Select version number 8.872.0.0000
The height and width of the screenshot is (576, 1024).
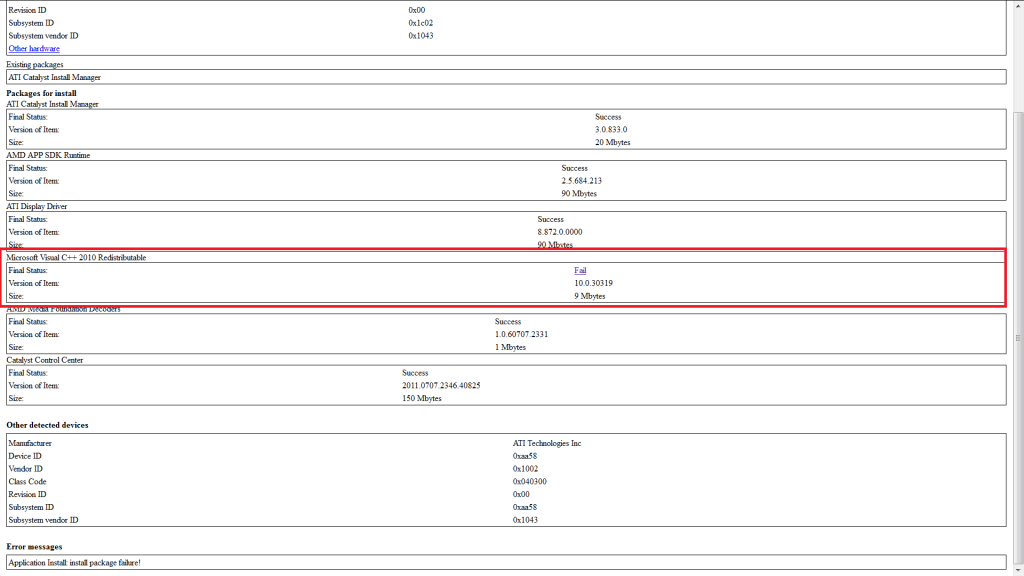click(x=560, y=232)
